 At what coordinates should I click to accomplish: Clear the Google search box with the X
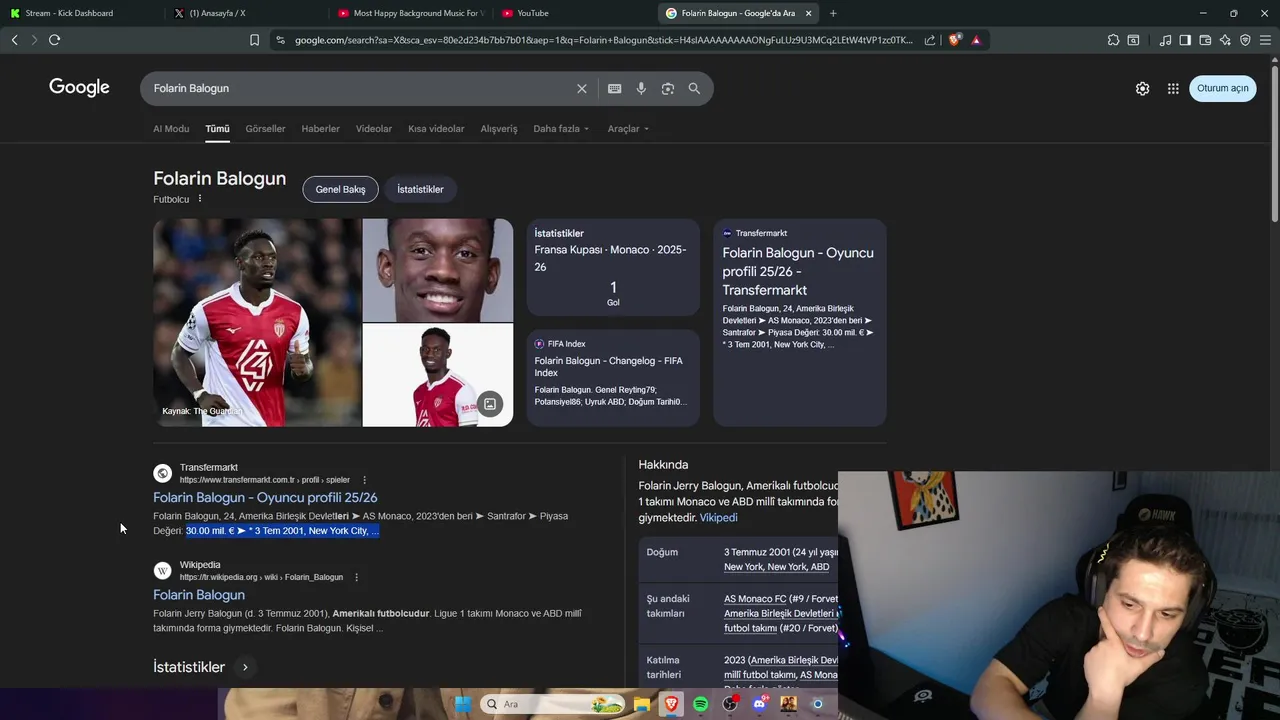point(582,88)
